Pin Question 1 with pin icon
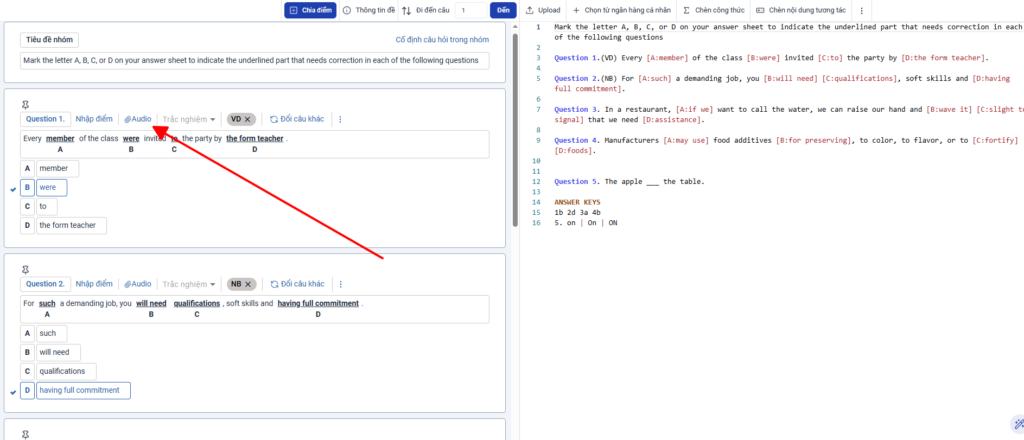The image size is (1024, 440). [x=25, y=104]
